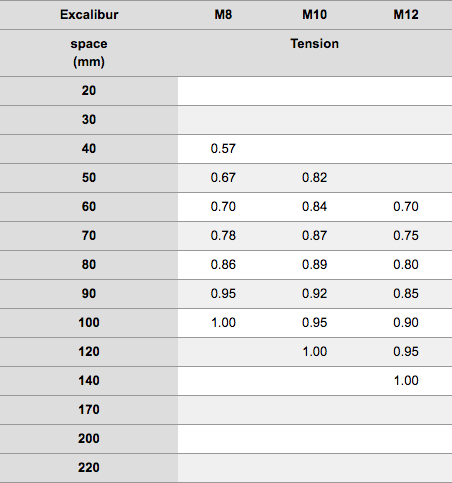The height and width of the screenshot is (483, 452).
Task: Select the 220 spacing row label
Action: (x=89, y=468)
